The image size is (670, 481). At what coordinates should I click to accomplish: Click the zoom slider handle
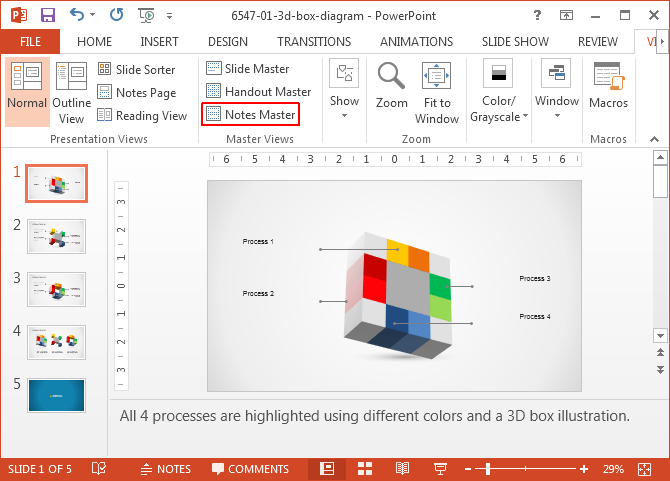pyautogui.click(x=488, y=469)
